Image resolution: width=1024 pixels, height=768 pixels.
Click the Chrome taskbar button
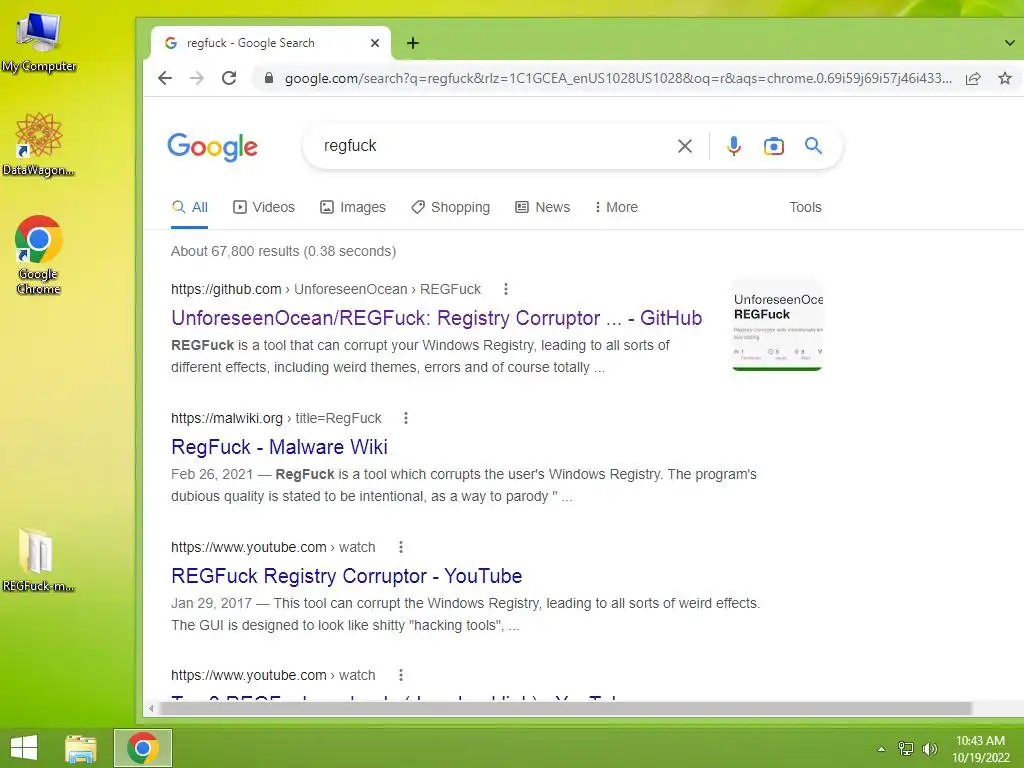point(143,748)
